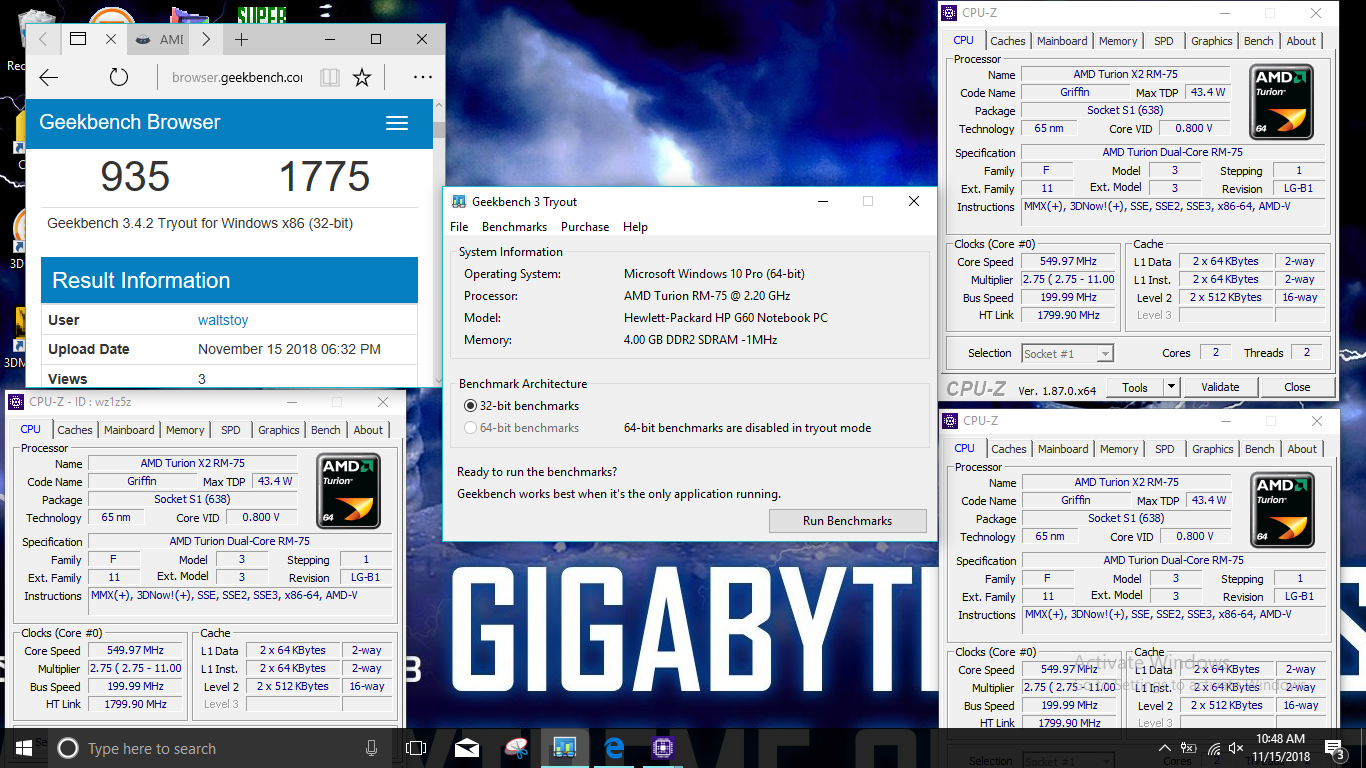Open About tab in upper-right CPU-Z
Viewport: 1366px width, 768px height.
point(1302,41)
